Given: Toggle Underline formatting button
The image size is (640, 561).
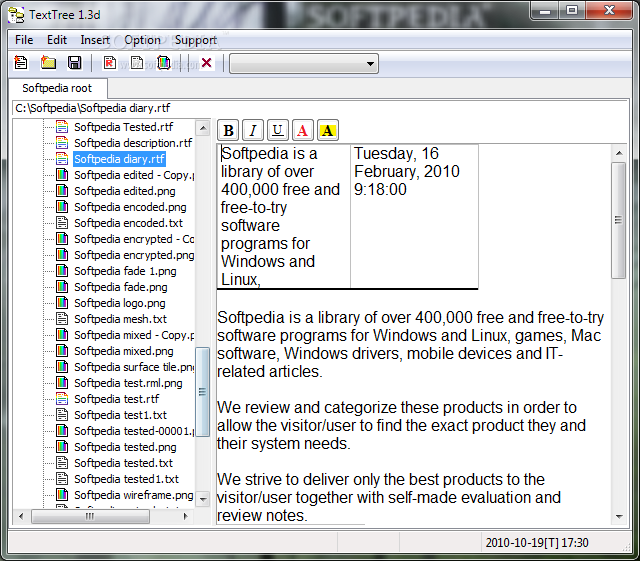Looking at the screenshot, I should [x=278, y=131].
